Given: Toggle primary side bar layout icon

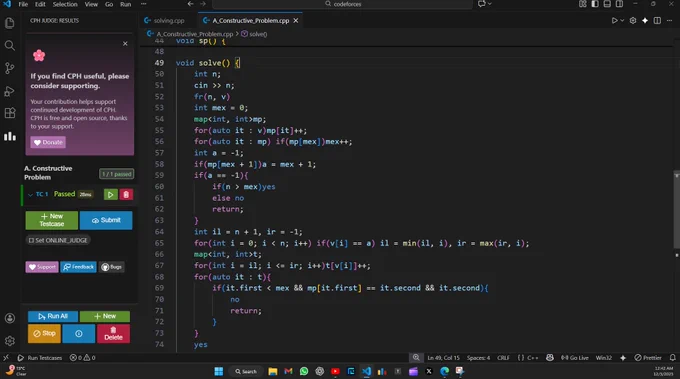Looking at the screenshot, I should click(595, 4).
